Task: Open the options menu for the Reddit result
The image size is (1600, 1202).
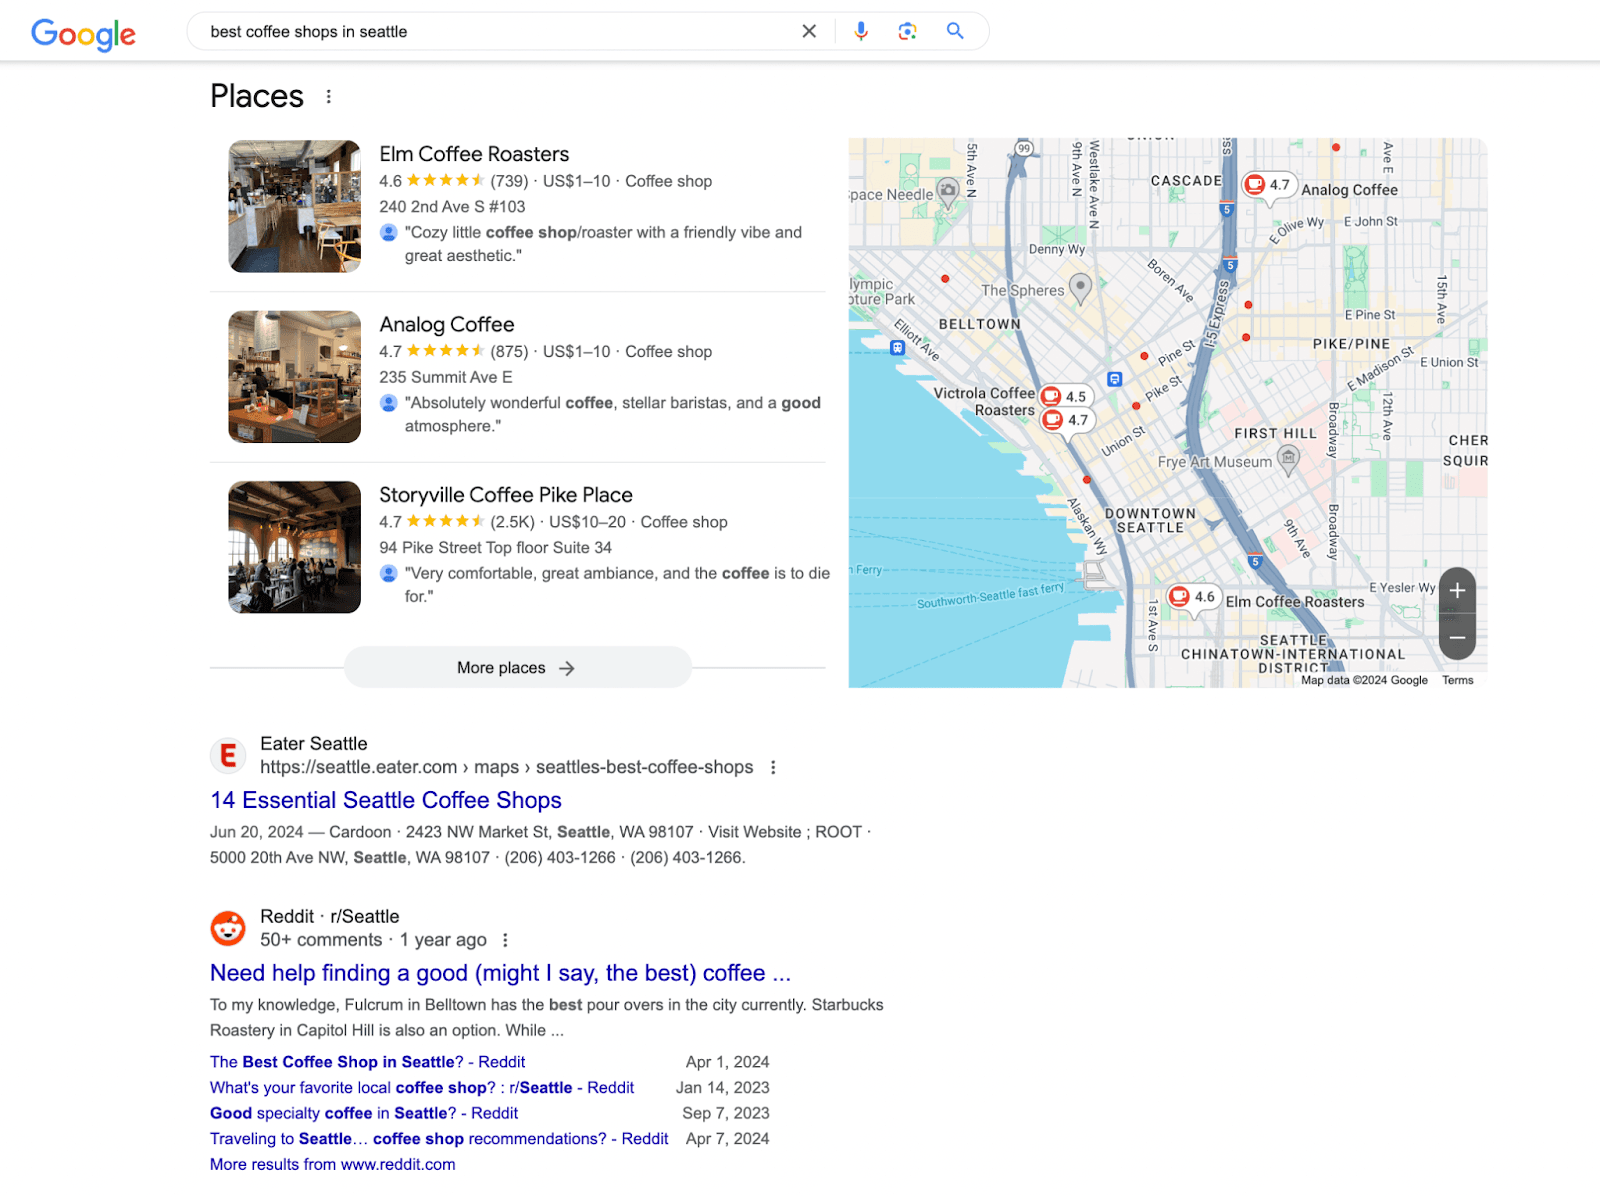Action: [x=506, y=940]
